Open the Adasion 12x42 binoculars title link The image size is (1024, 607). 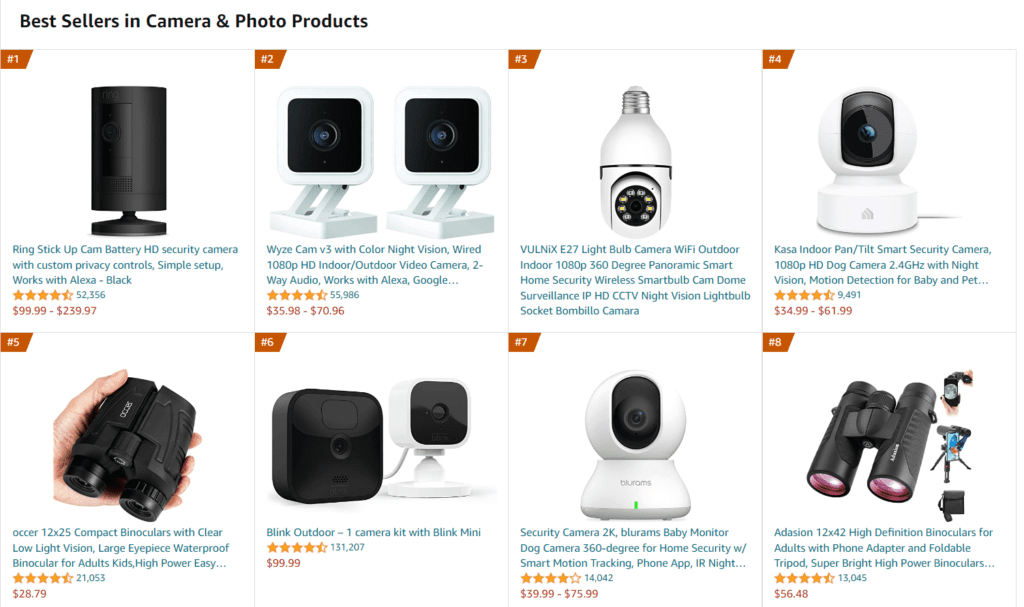click(884, 548)
